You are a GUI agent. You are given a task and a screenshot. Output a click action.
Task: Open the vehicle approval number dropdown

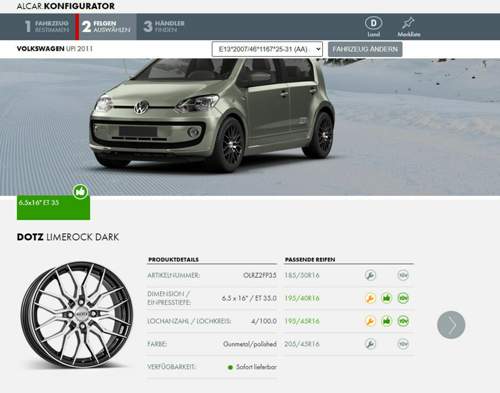(267, 49)
